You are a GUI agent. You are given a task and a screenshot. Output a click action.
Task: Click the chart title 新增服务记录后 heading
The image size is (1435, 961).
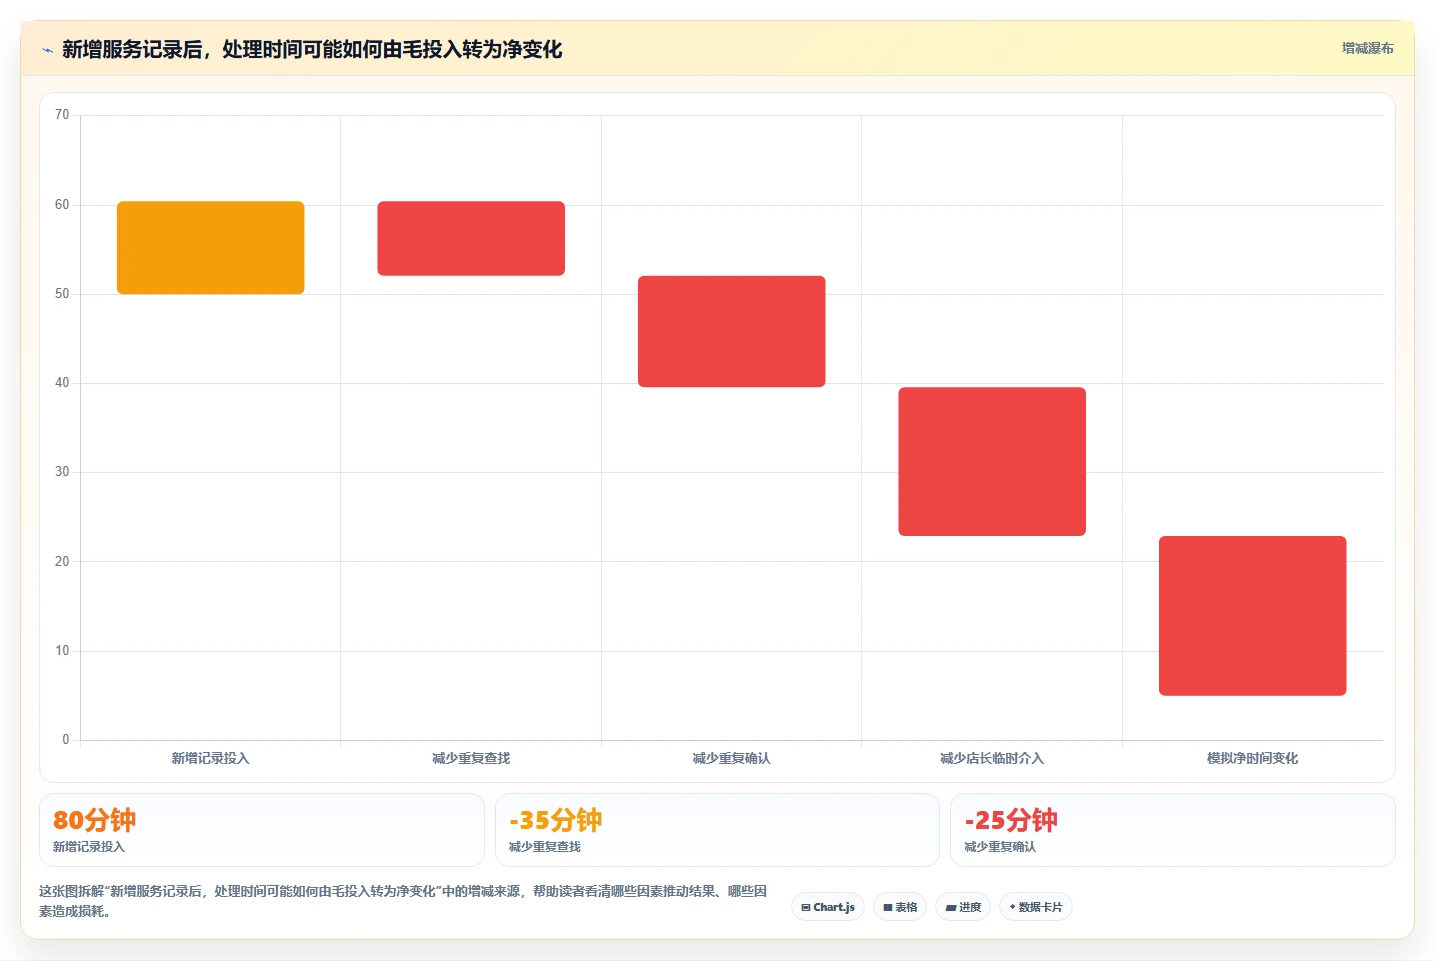tap(312, 50)
